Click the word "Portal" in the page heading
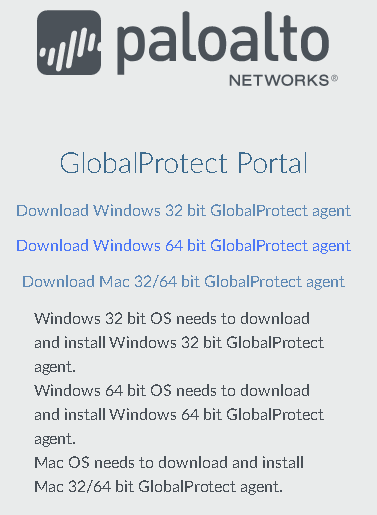 coord(272,163)
